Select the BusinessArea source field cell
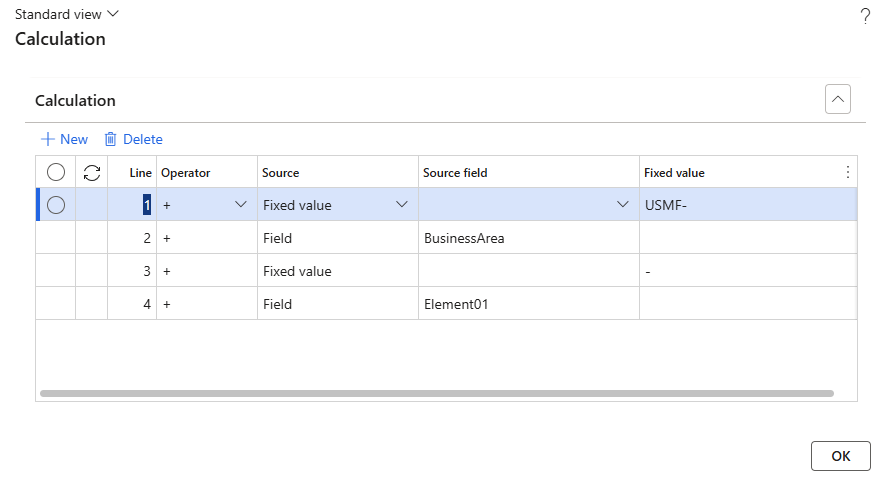This screenshot has height=479, width=892. coord(528,238)
